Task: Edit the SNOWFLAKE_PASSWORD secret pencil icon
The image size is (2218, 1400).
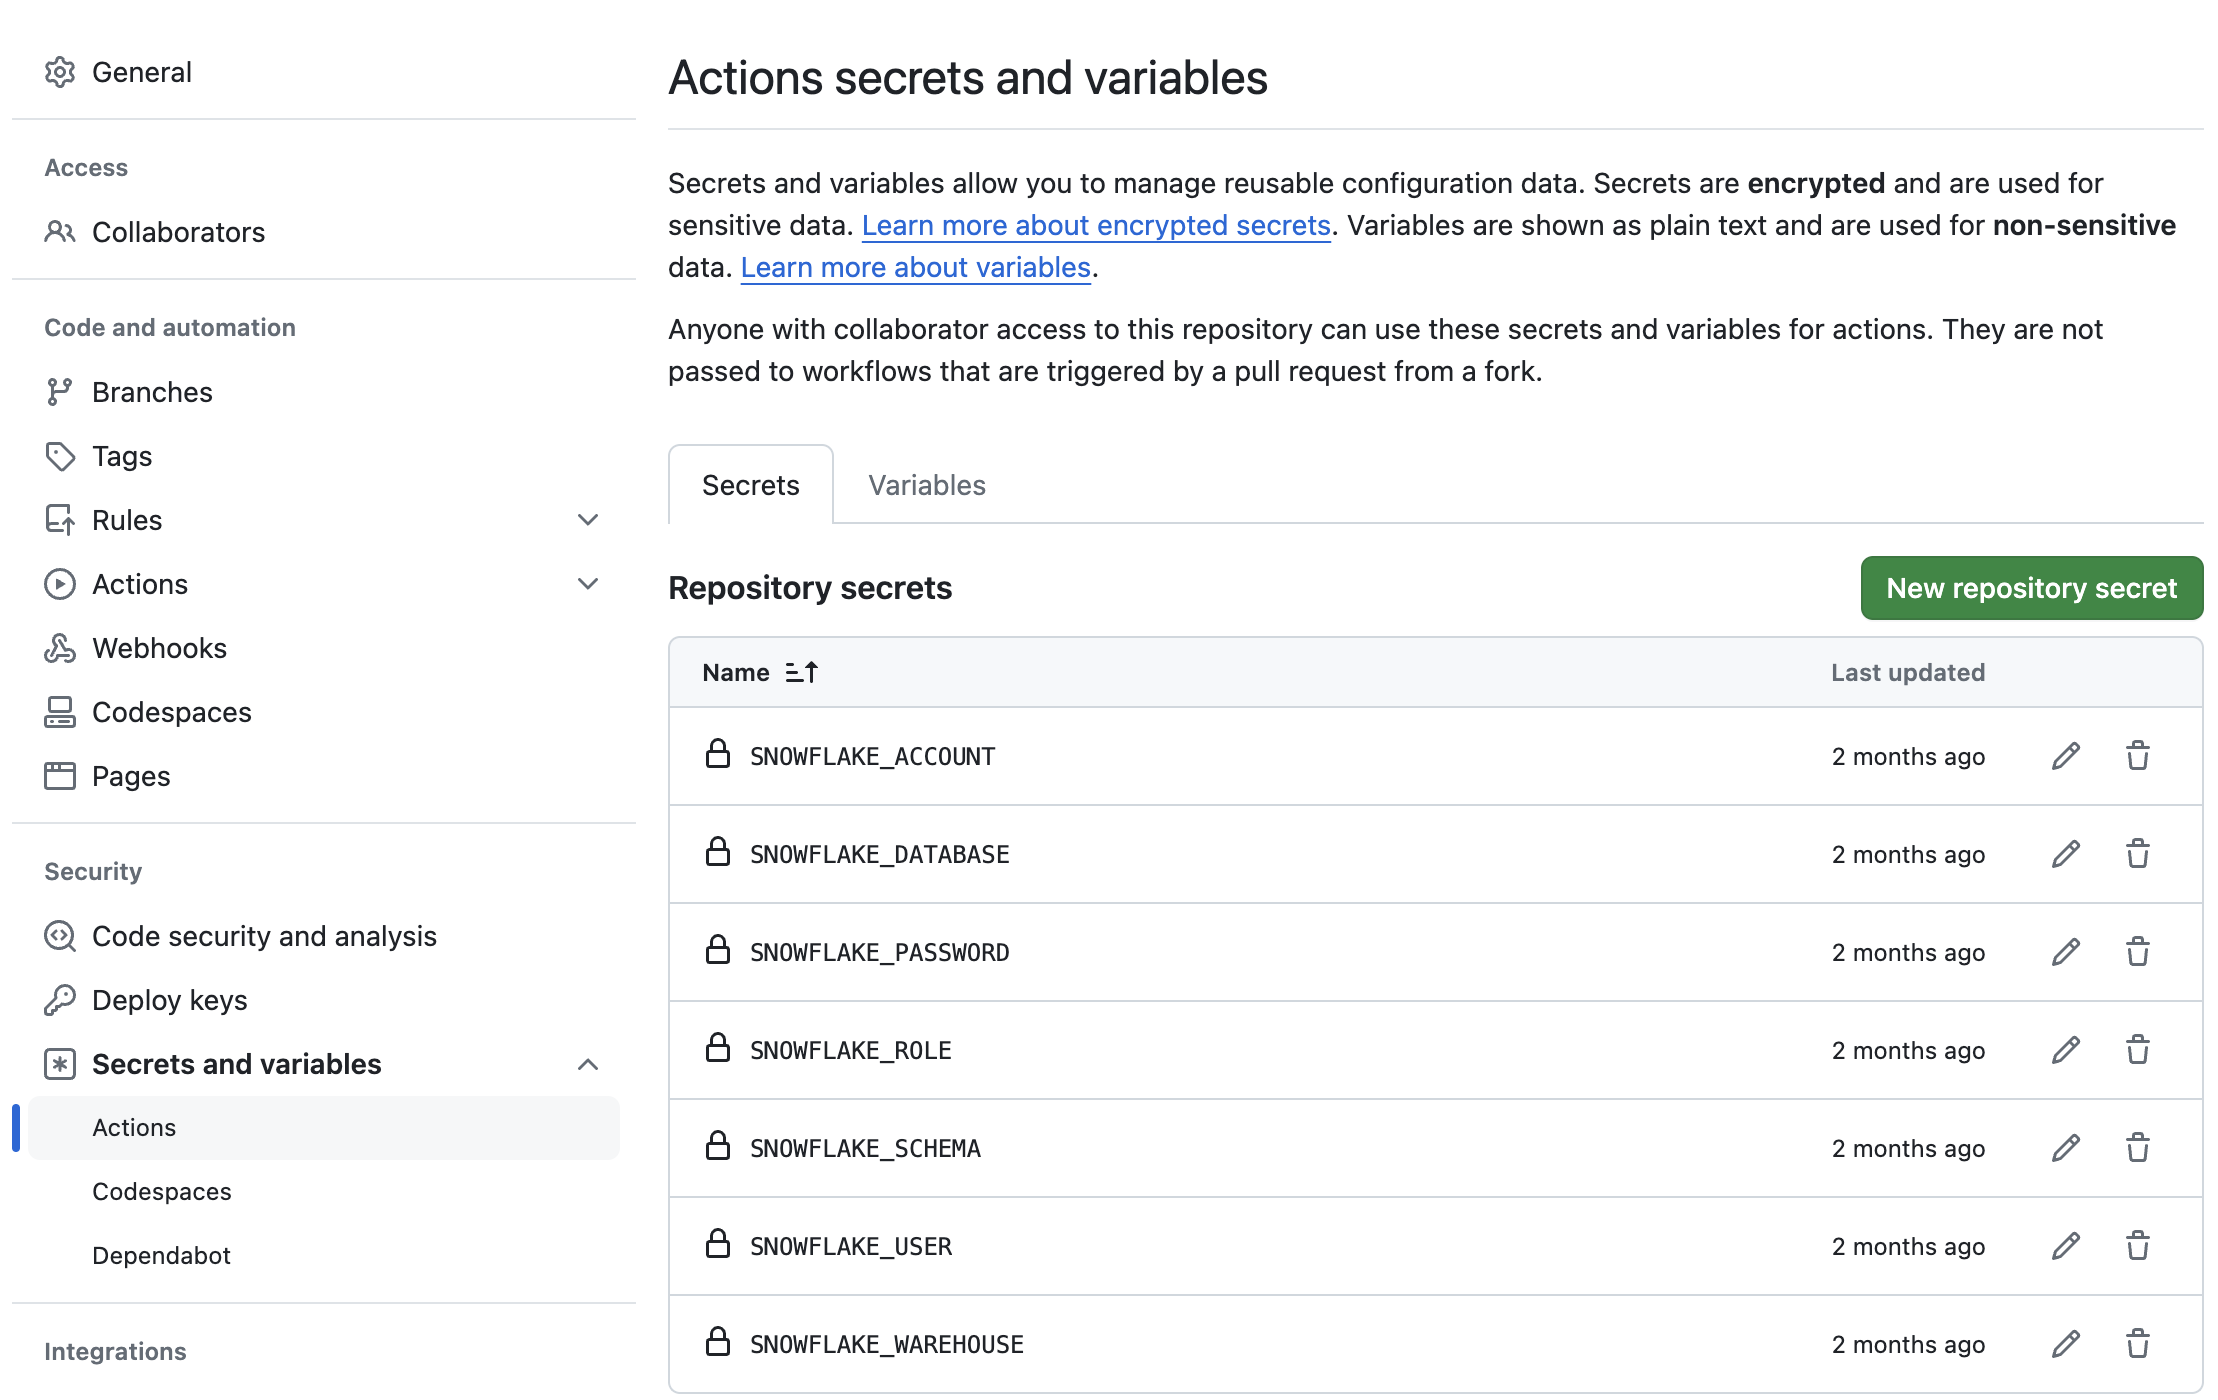Action: [x=2066, y=952]
